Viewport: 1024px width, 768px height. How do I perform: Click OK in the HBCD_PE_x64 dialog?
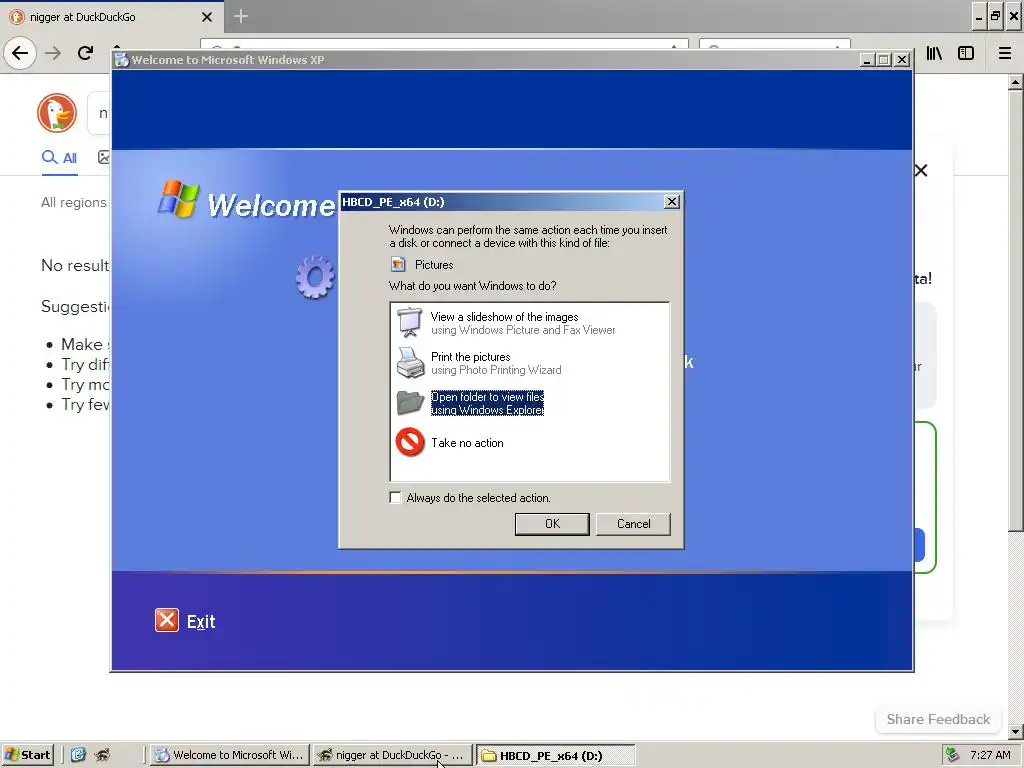[552, 524]
